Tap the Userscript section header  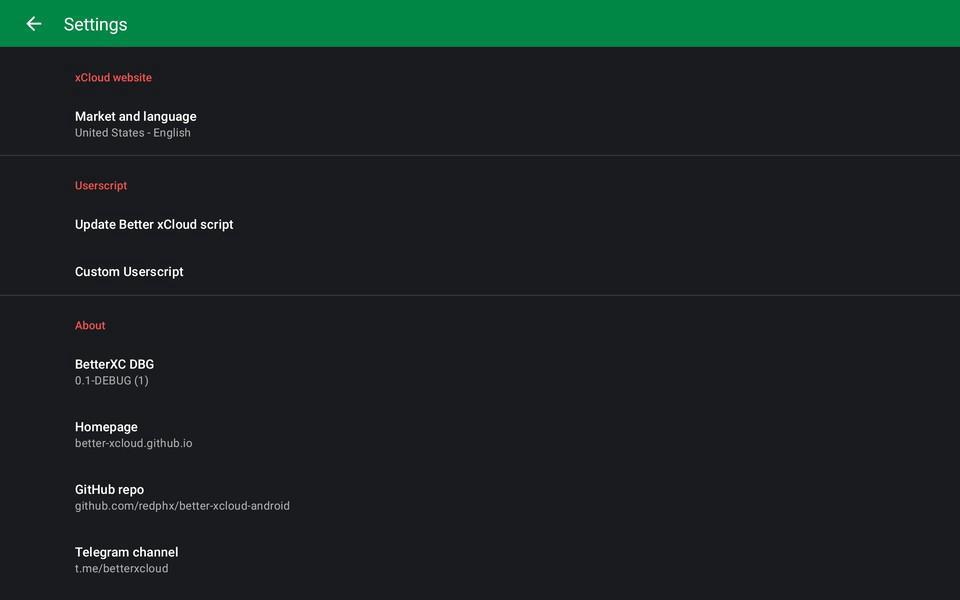coord(100,185)
